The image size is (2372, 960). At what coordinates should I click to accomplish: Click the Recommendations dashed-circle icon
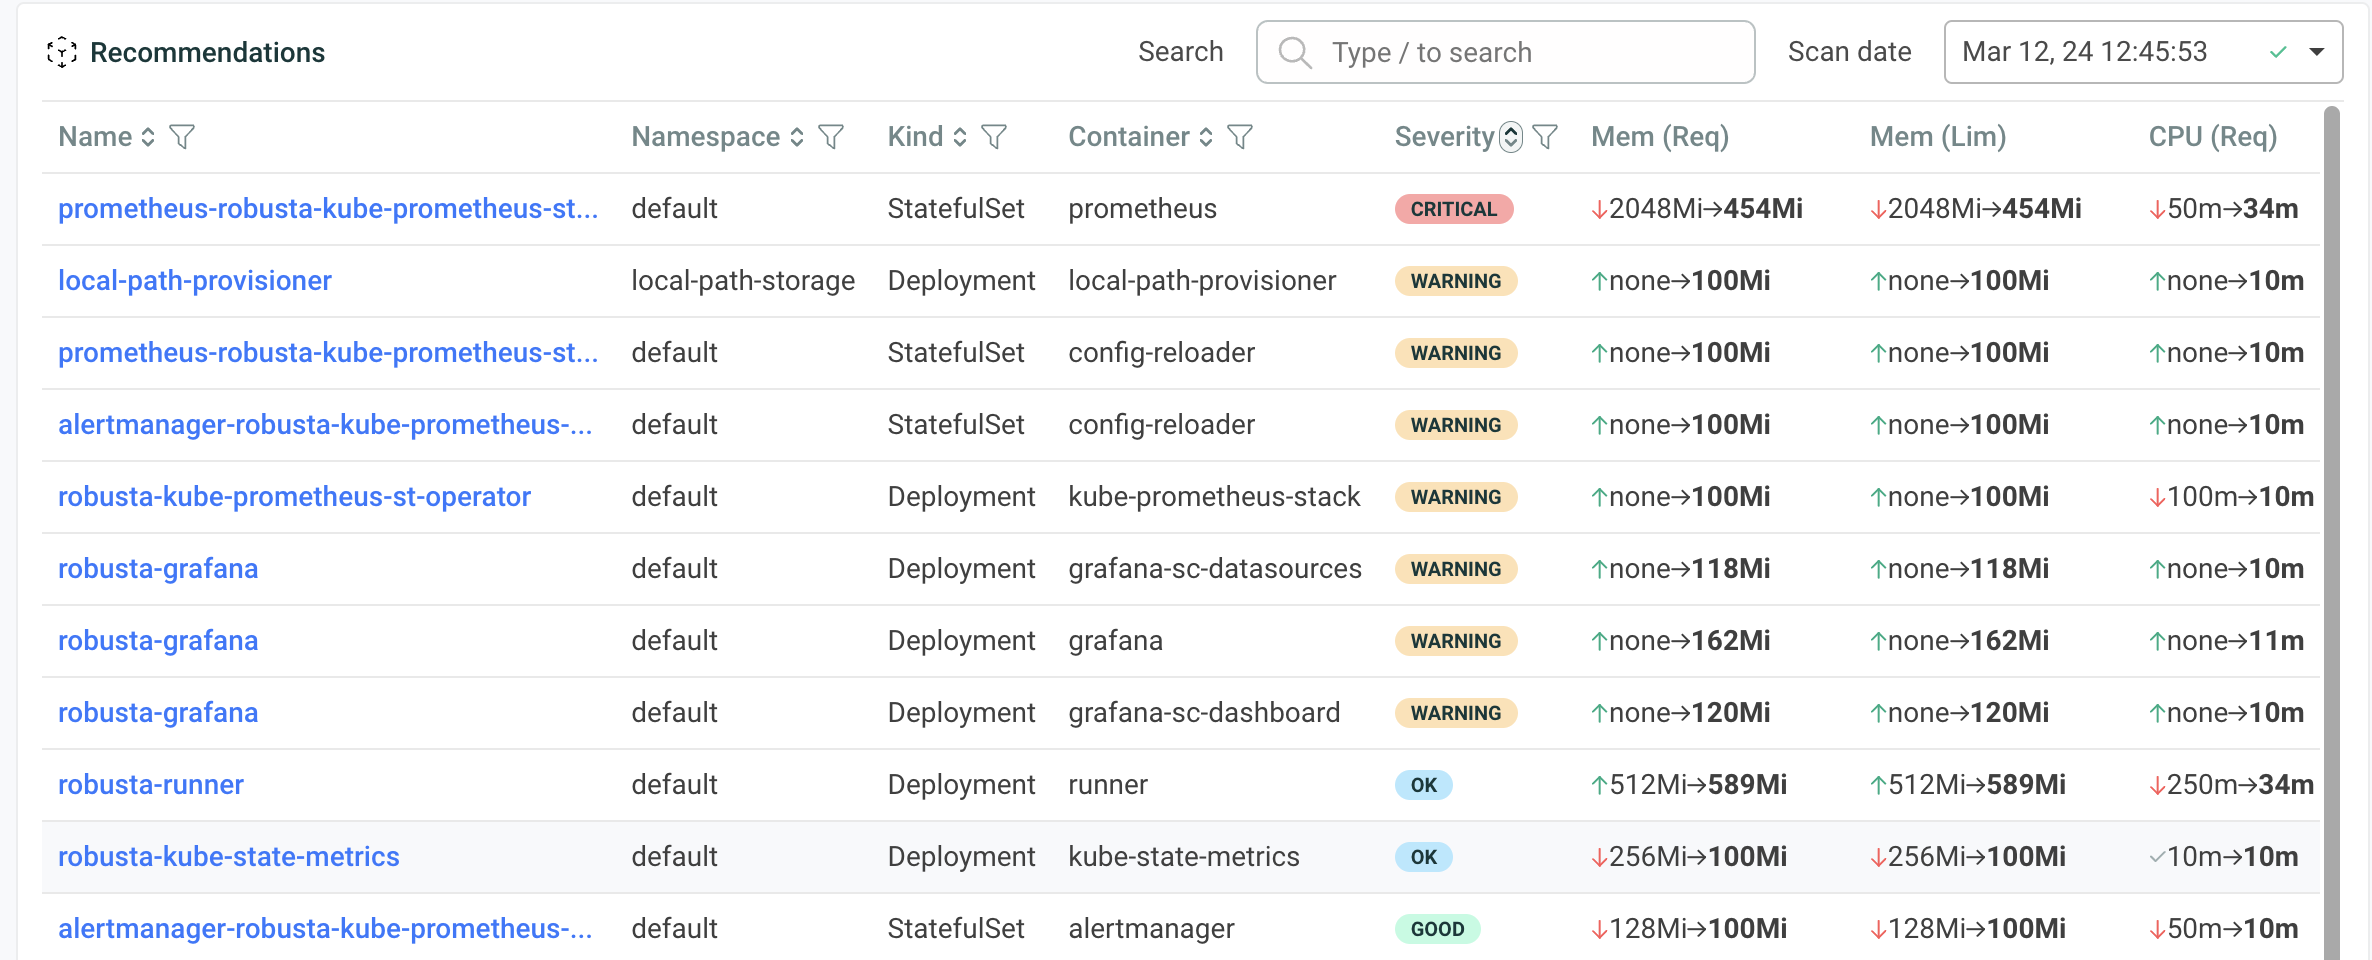tap(62, 52)
